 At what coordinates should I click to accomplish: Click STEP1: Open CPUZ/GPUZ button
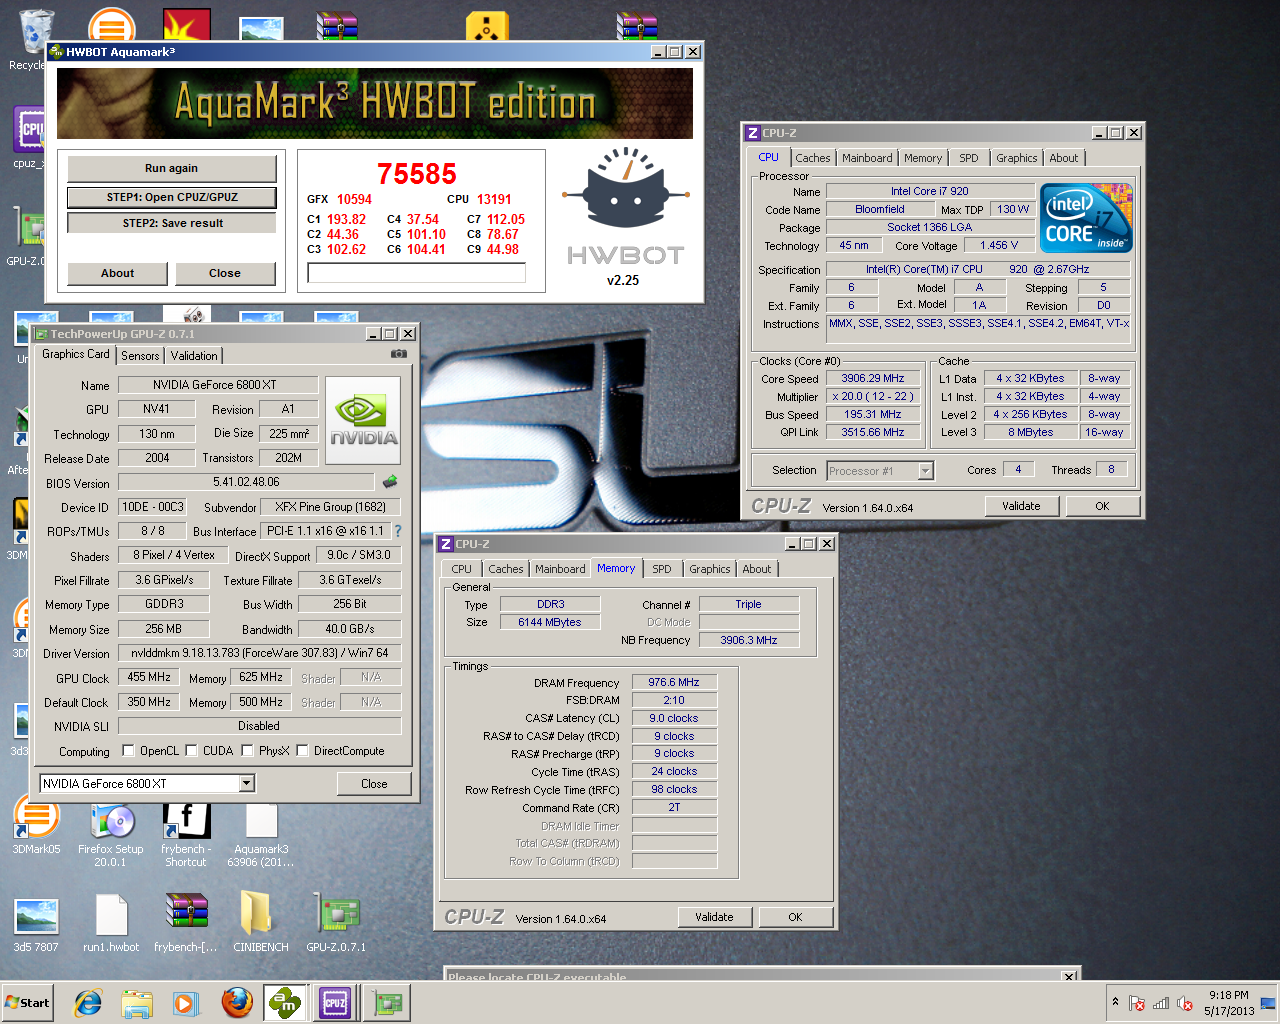(171, 197)
